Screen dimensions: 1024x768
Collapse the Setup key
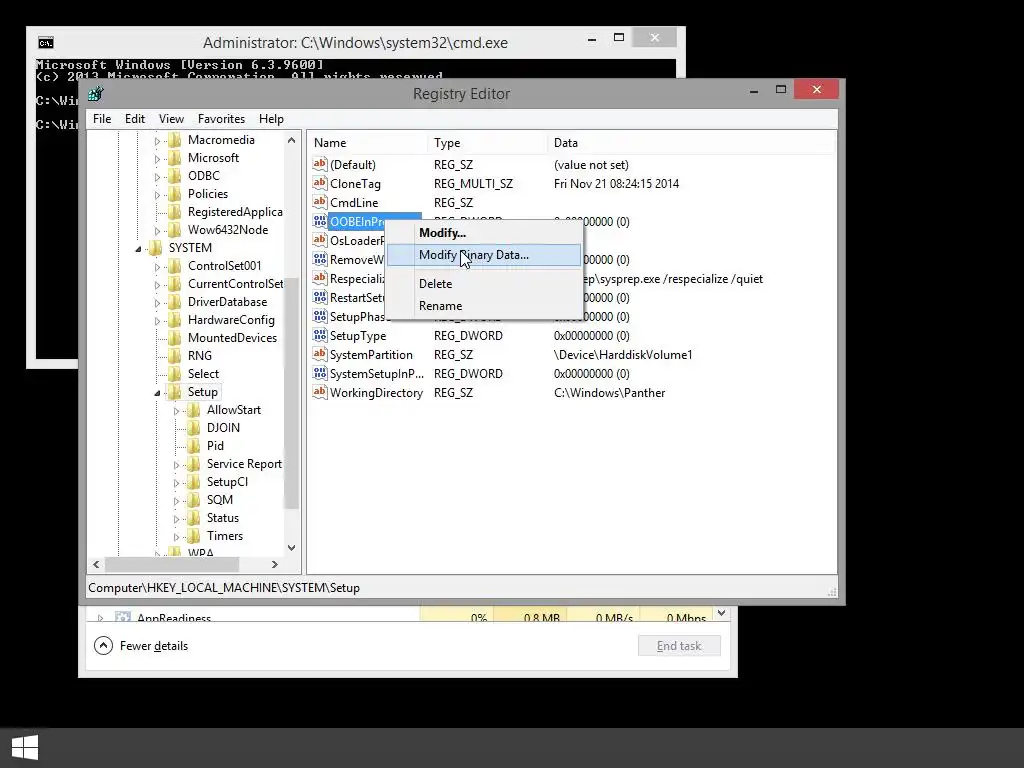157,392
